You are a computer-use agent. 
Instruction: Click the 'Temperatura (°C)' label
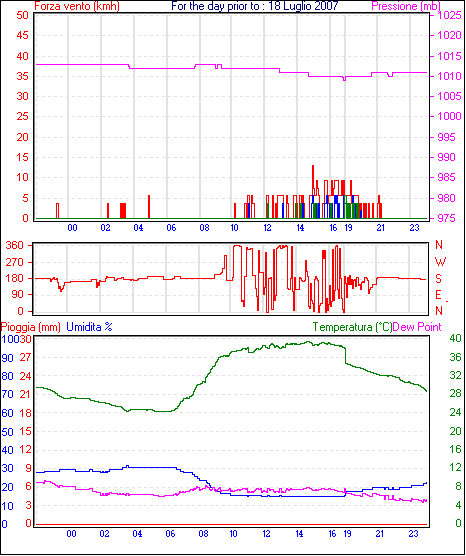click(353, 327)
